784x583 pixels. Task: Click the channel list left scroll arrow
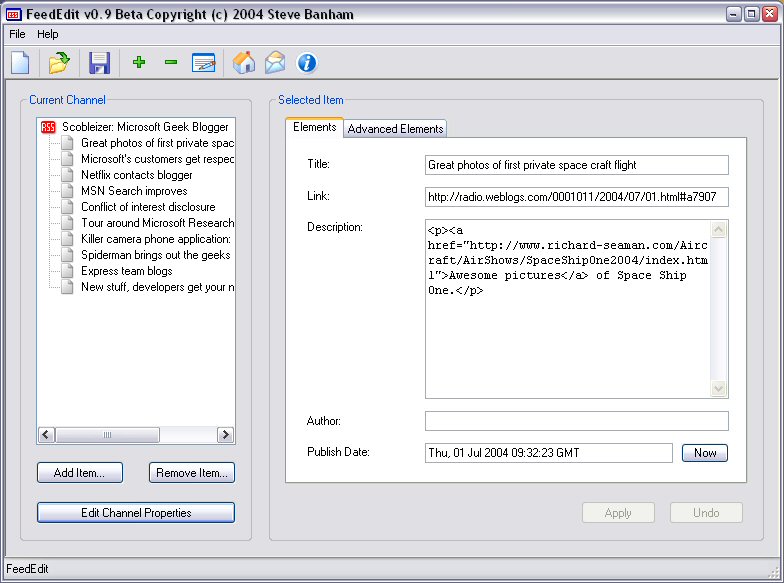[46, 434]
